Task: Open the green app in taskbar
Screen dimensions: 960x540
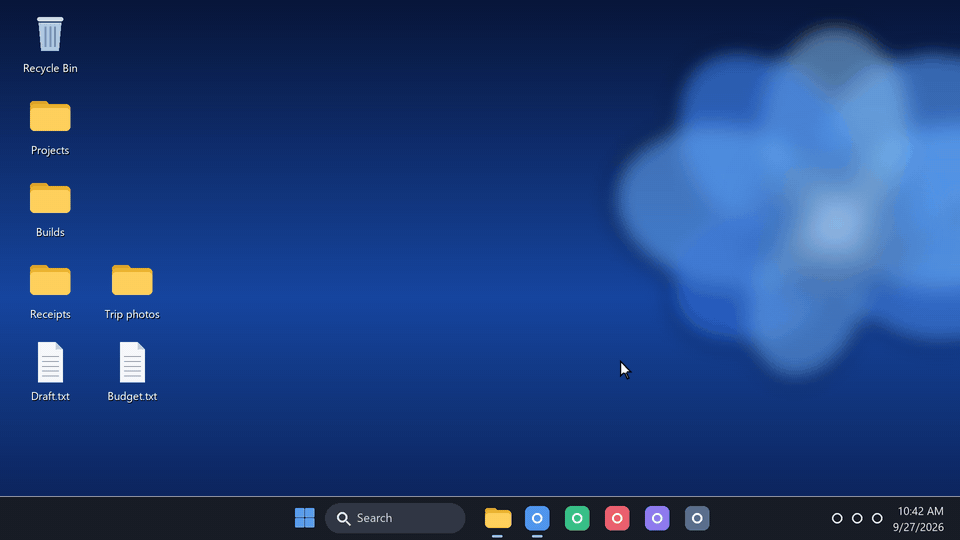Action: click(x=577, y=518)
